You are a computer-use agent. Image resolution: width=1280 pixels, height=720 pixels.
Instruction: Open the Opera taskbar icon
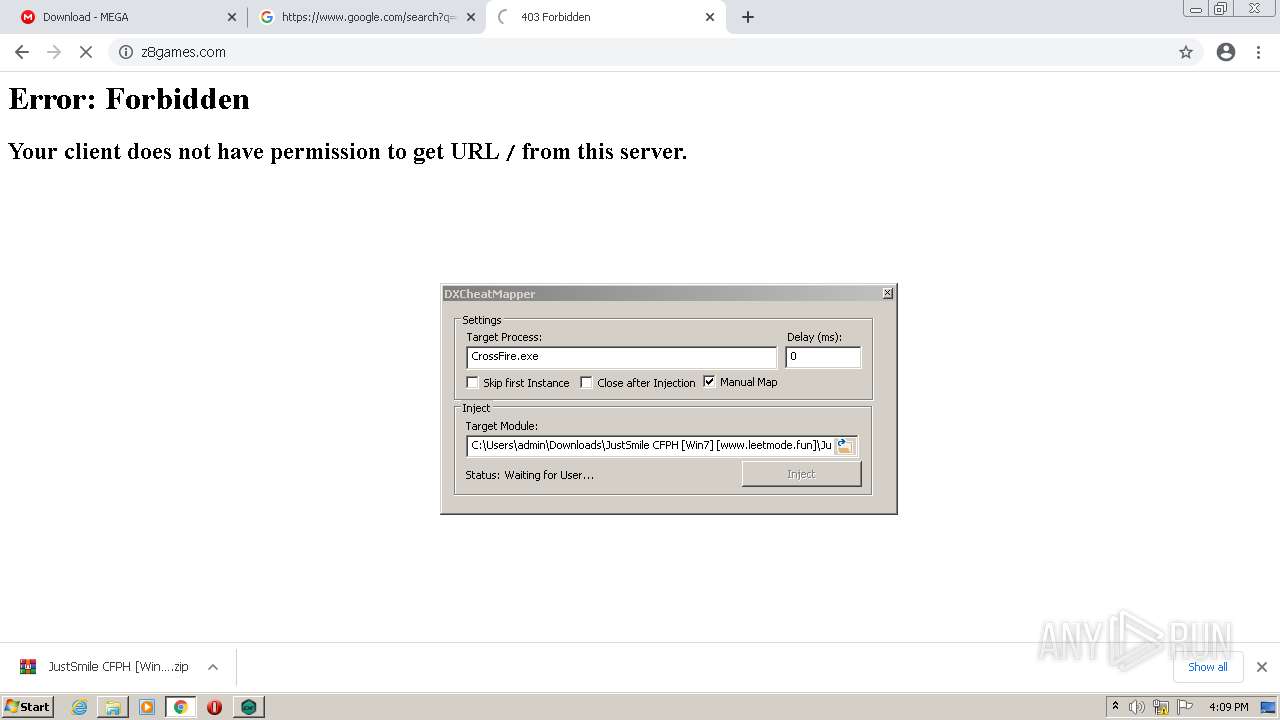click(x=214, y=707)
